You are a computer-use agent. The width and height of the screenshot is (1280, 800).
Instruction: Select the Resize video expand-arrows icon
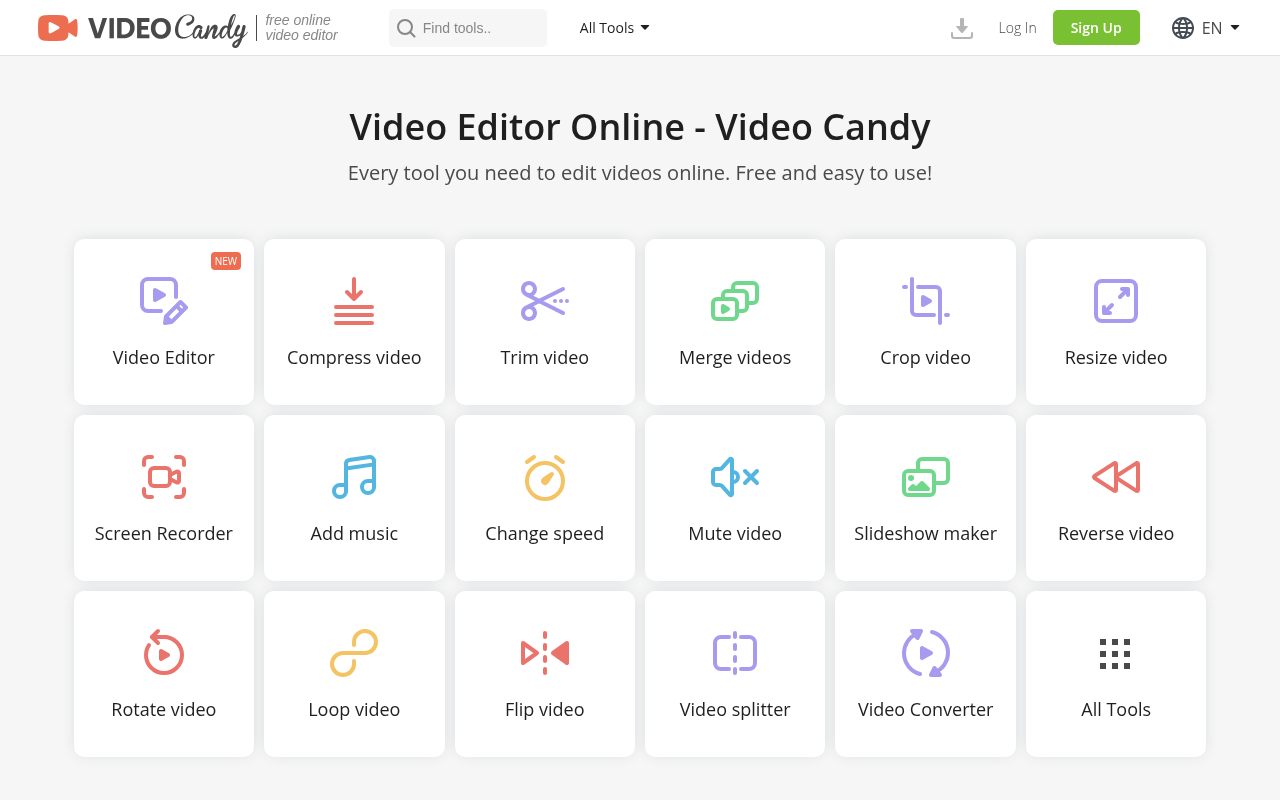pyautogui.click(x=1115, y=300)
